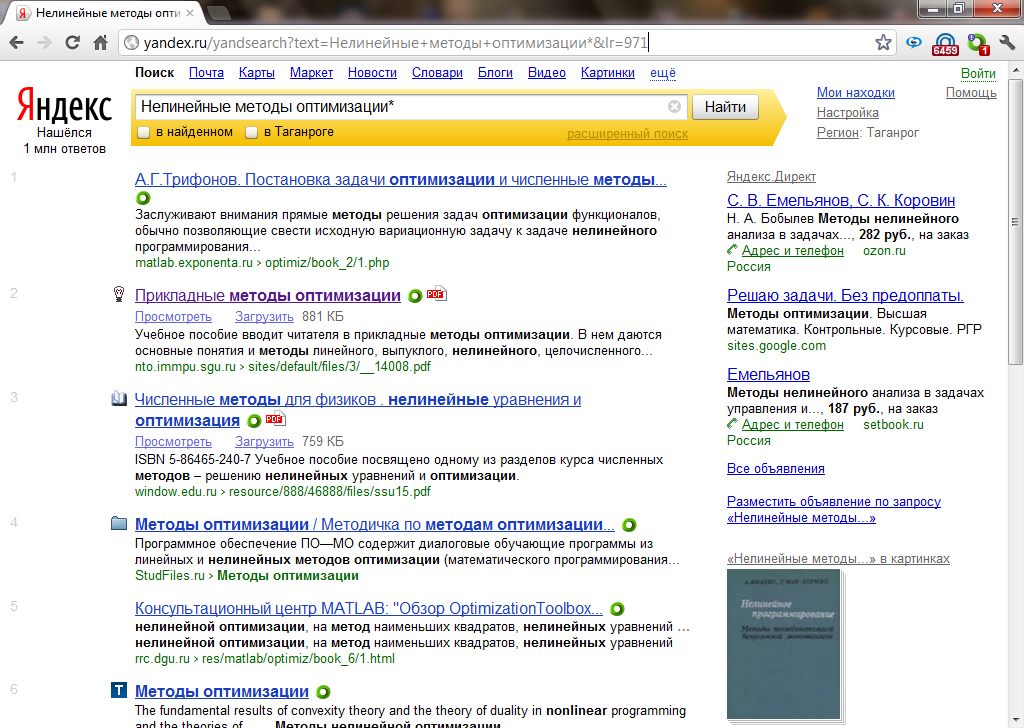Open Прикладные методы оптимизации result title
The height and width of the screenshot is (728, 1024).
tap(268, 296)
